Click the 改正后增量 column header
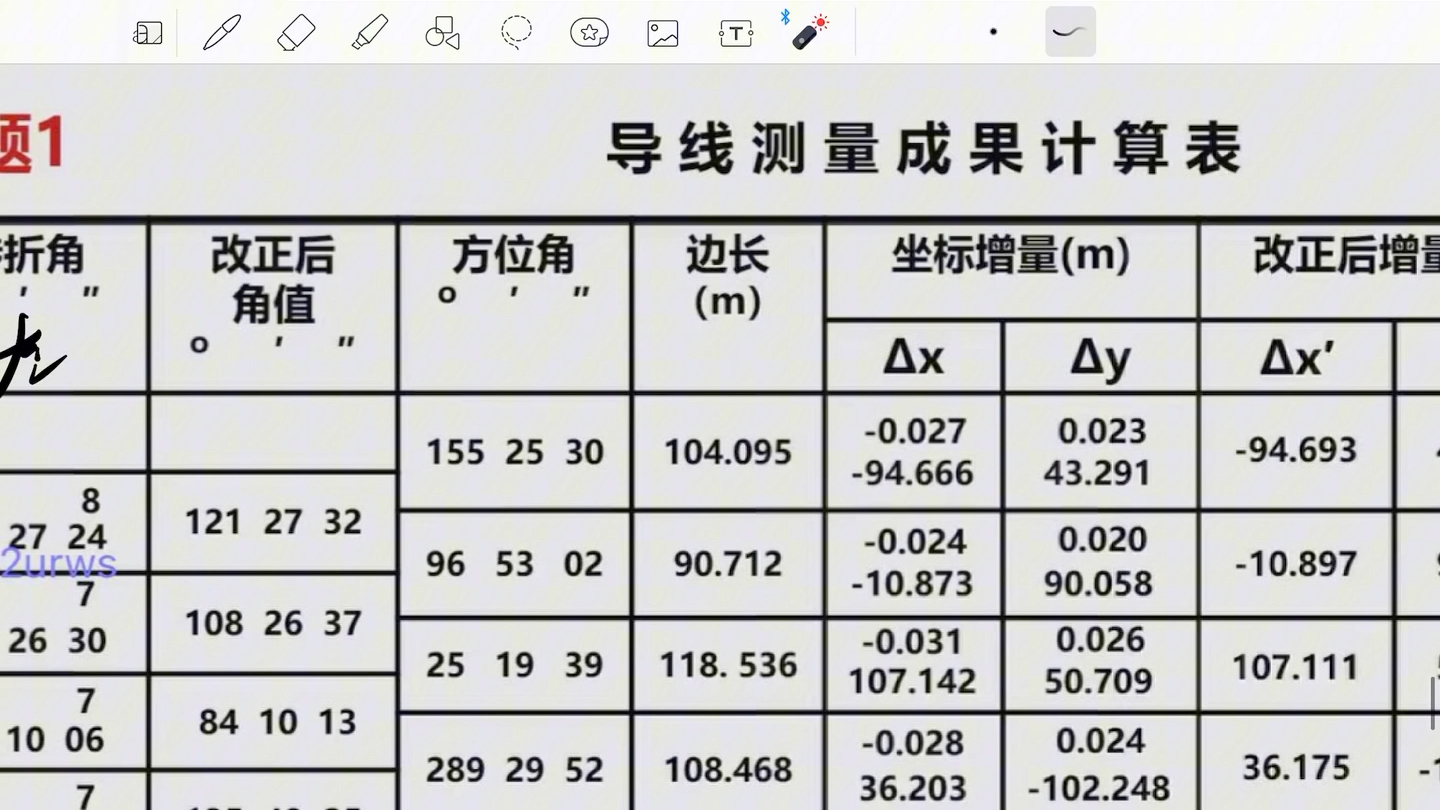This screenshot has width=1440, height=810. tap(1347, 257)
